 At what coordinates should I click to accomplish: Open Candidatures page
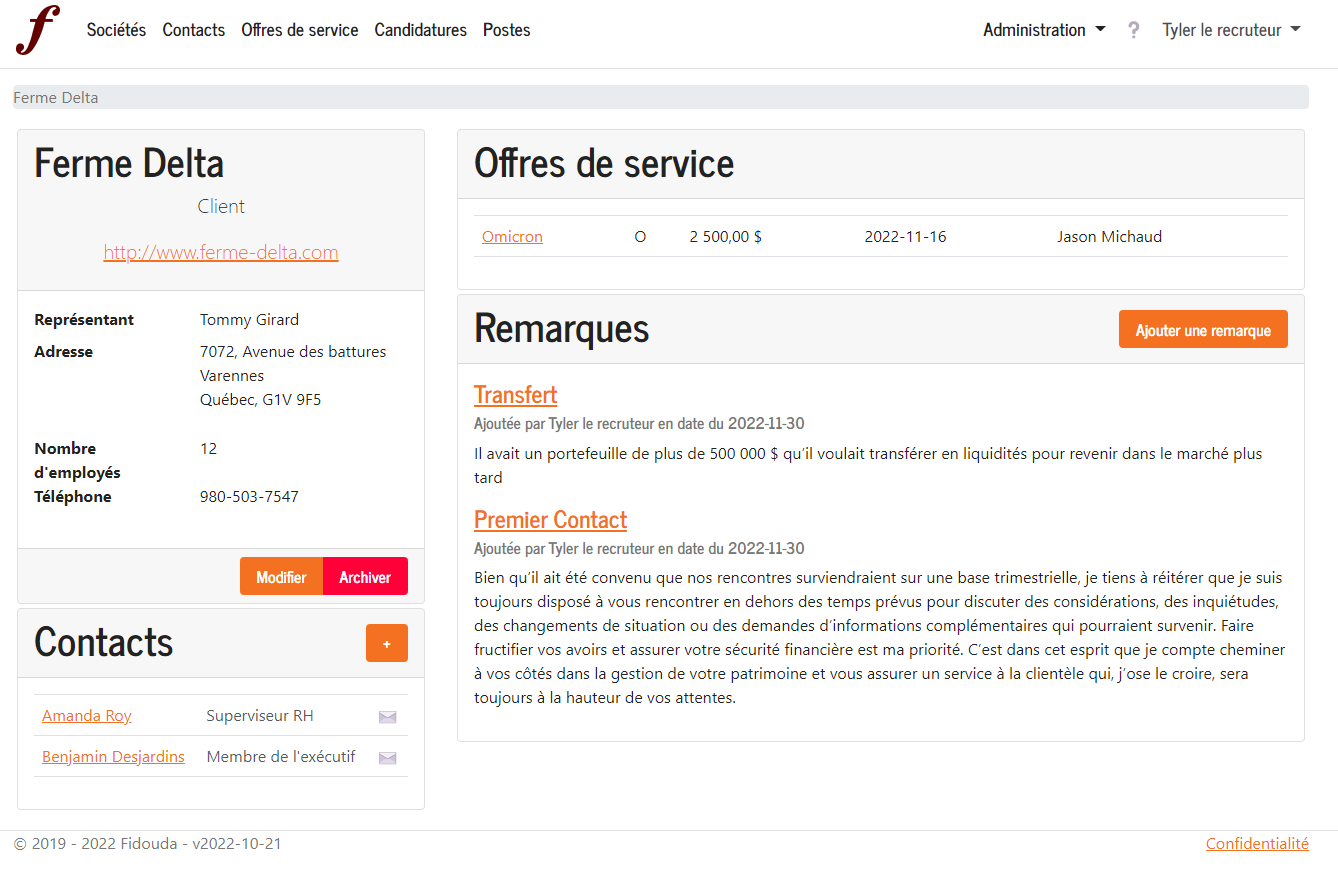point(421,30)
